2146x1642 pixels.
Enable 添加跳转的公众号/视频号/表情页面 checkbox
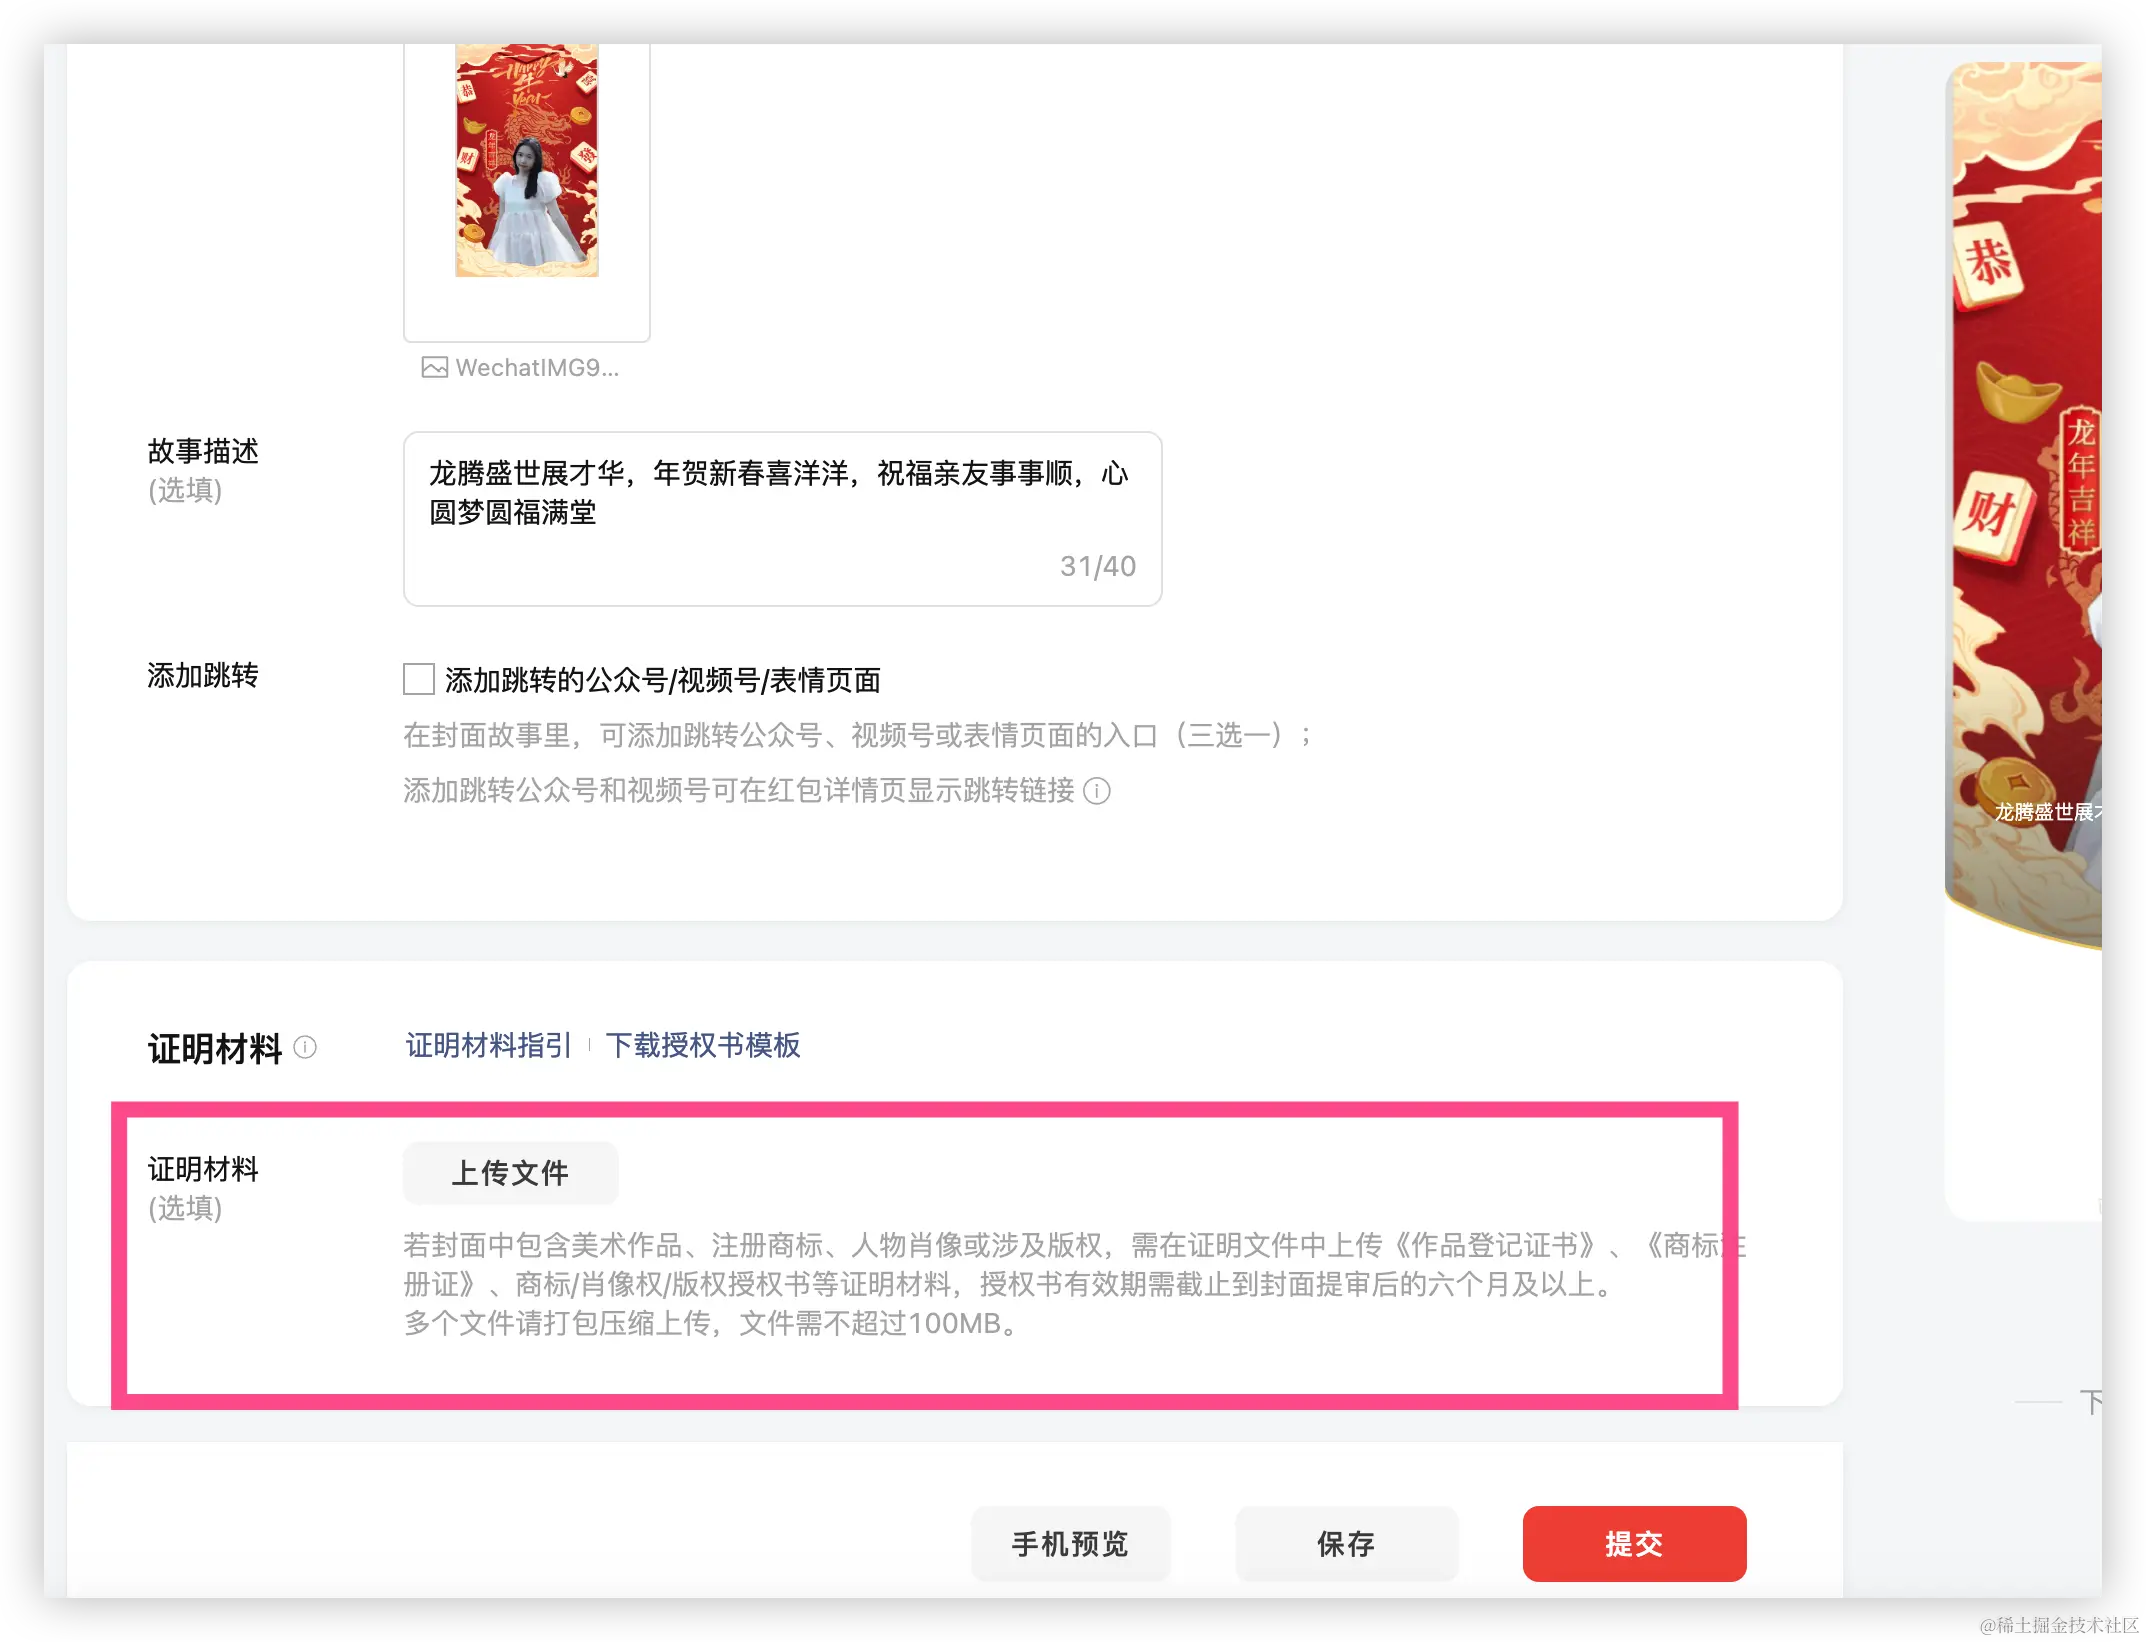pyautogui.click(x=418, y=679)
